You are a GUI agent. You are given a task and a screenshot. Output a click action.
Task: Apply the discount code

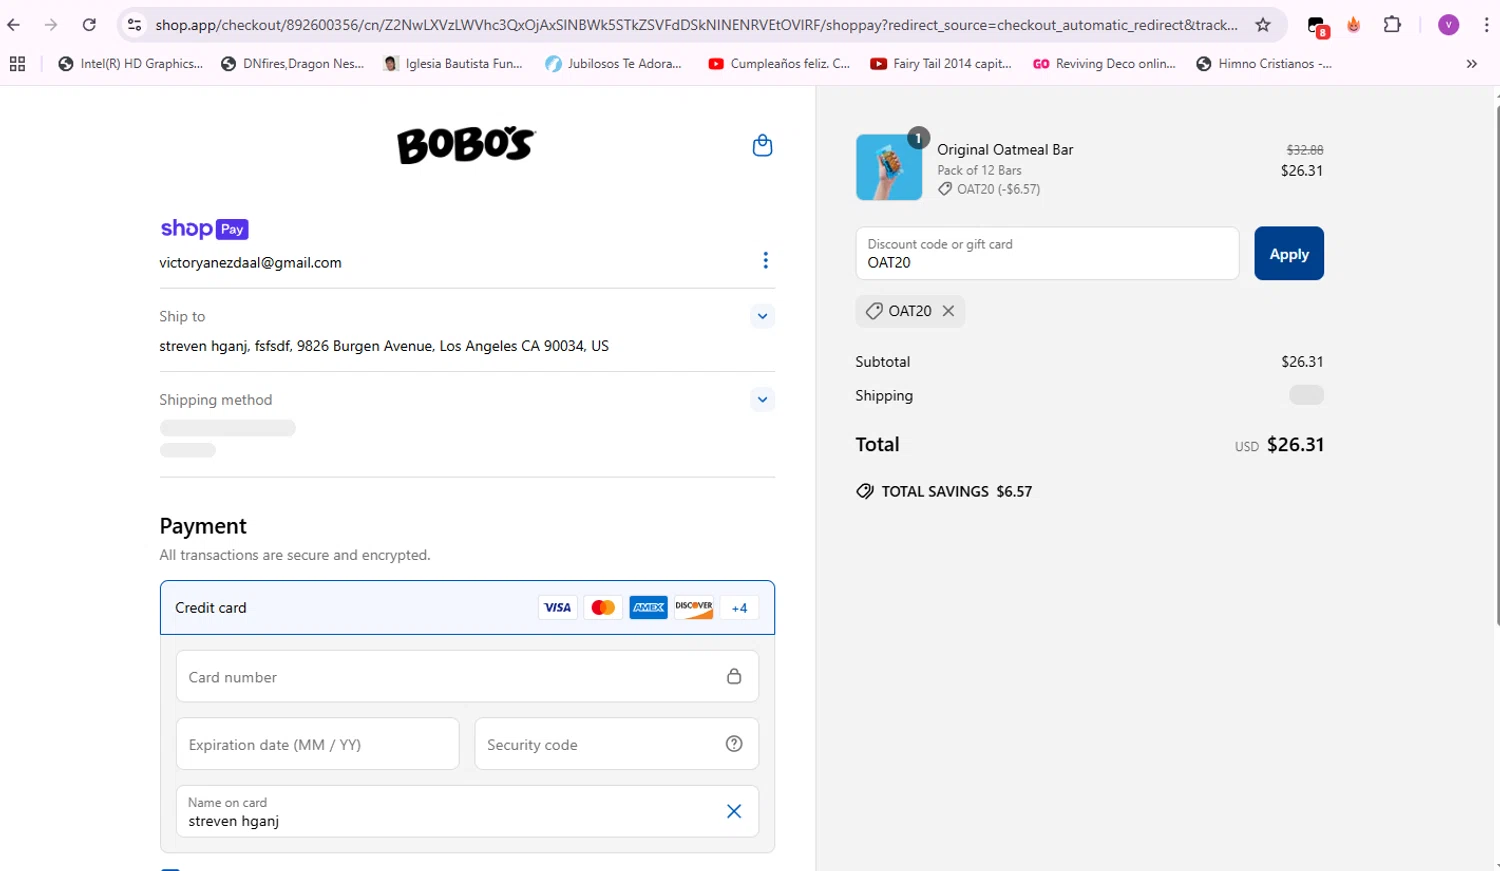tap(1289, 253)
